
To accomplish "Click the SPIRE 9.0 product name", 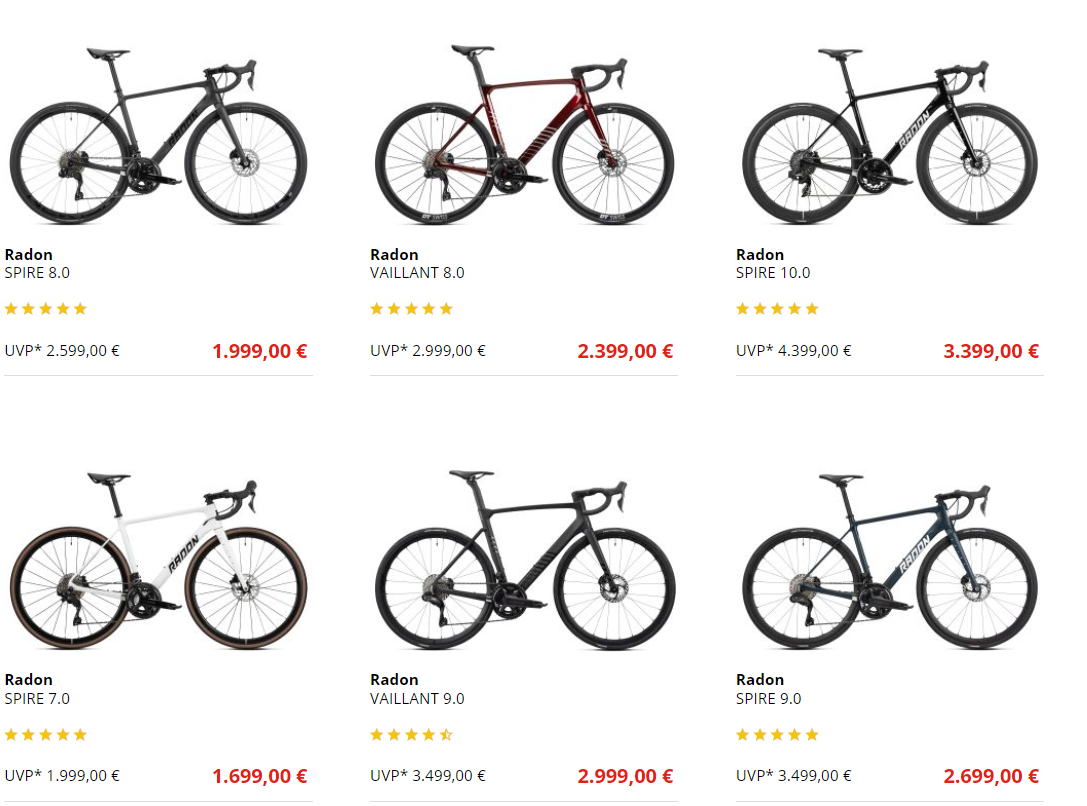I will [x=768, y=699].
